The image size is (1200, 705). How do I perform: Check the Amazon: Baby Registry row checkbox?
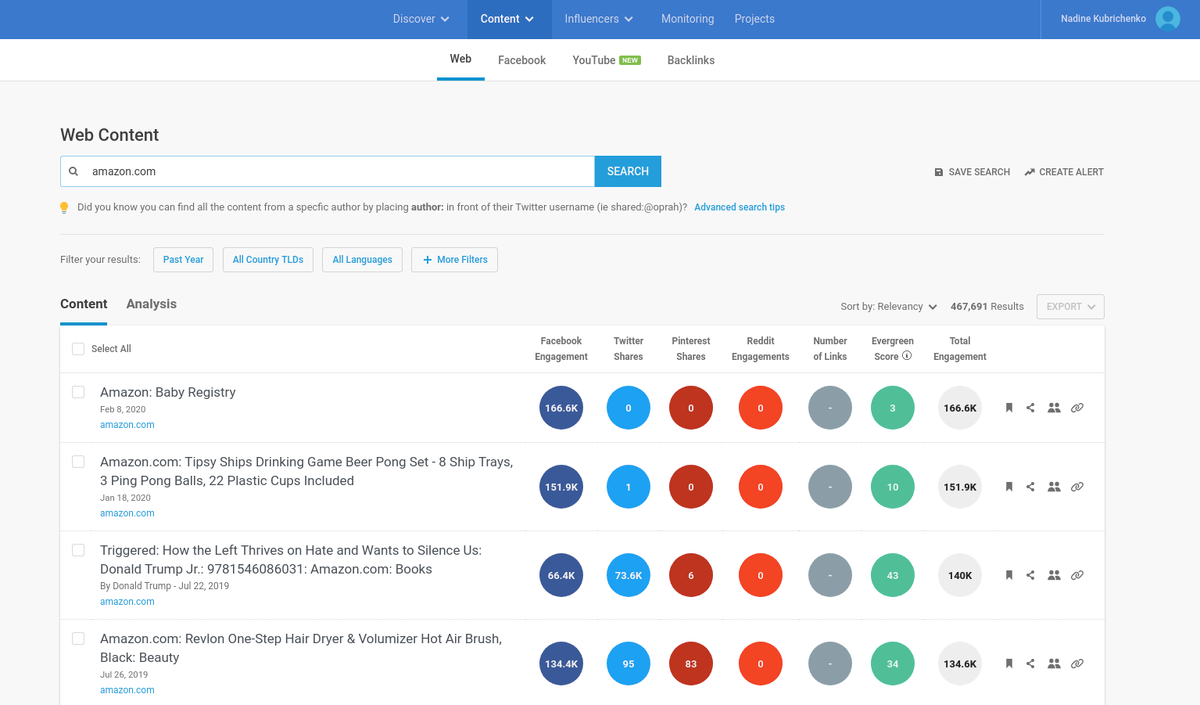pyautogui.click(x=78, y=392)
